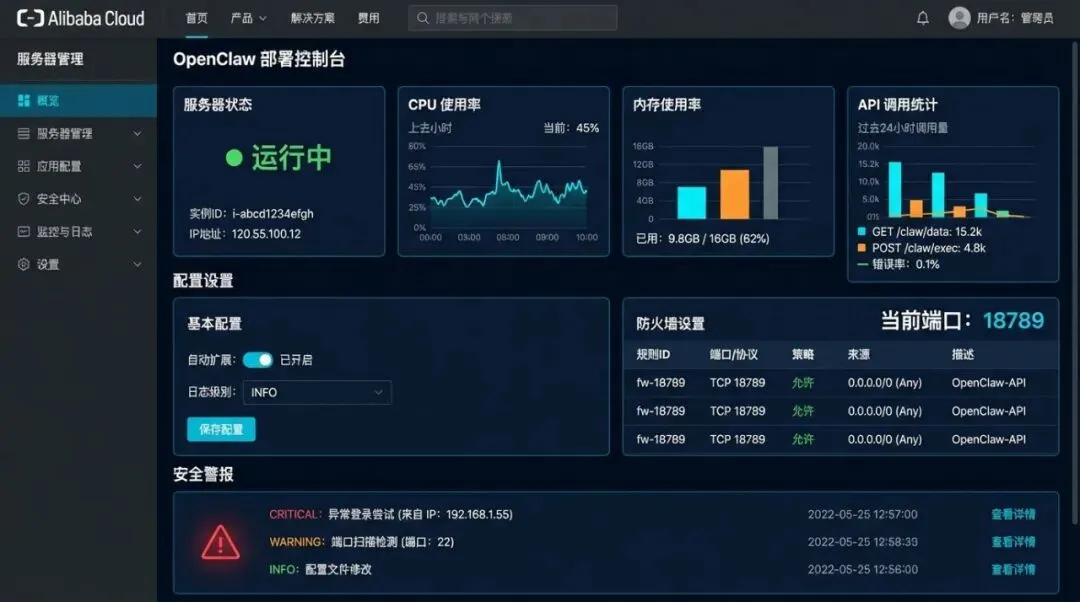
Task: Click the 错误率: 0.1% legend entry
Action: point(898,264)
